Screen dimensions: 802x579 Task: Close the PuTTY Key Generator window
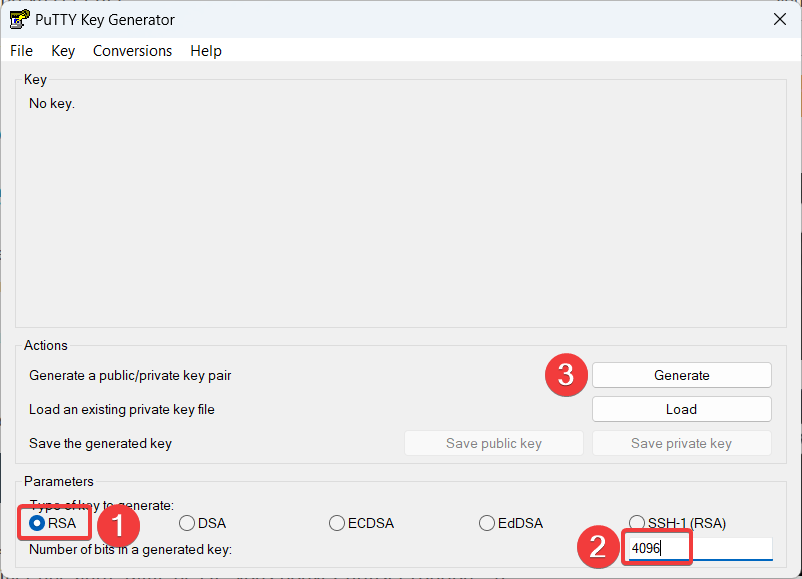[x=779, y=19]
